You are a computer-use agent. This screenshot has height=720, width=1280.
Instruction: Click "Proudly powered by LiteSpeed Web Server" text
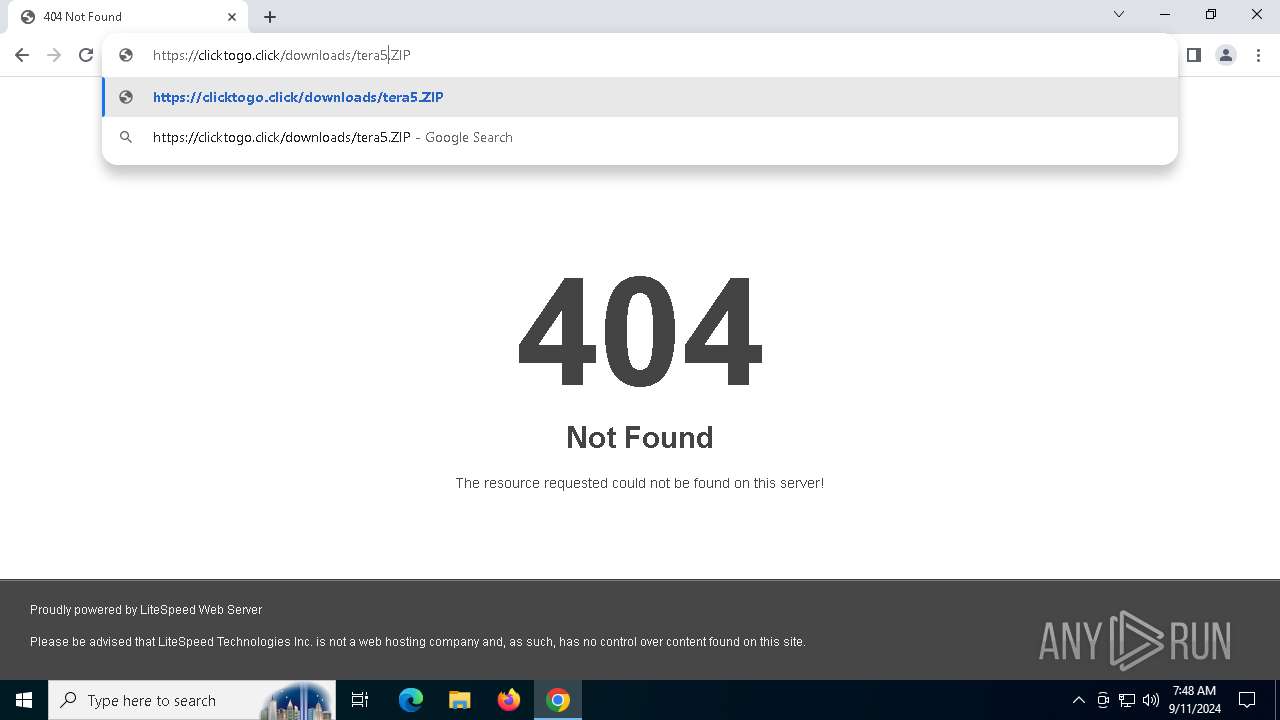coord(146,609)
